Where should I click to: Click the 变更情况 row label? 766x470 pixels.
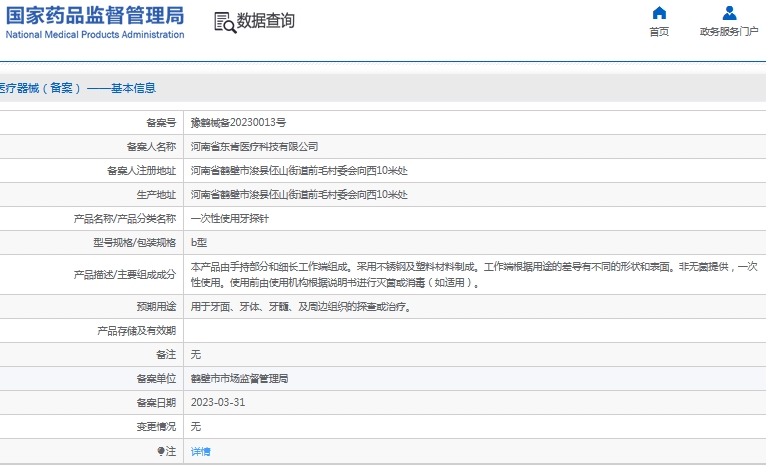point(156,427)
